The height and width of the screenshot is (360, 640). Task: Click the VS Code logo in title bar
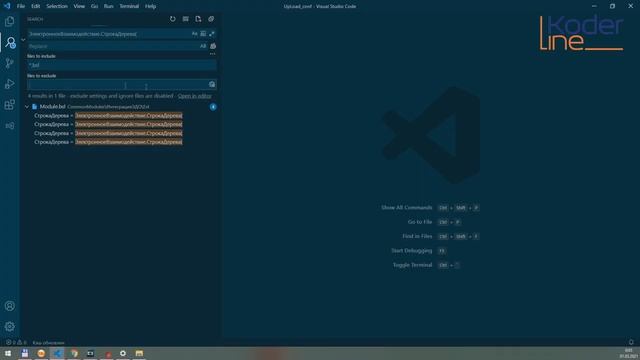click(7, 6)
